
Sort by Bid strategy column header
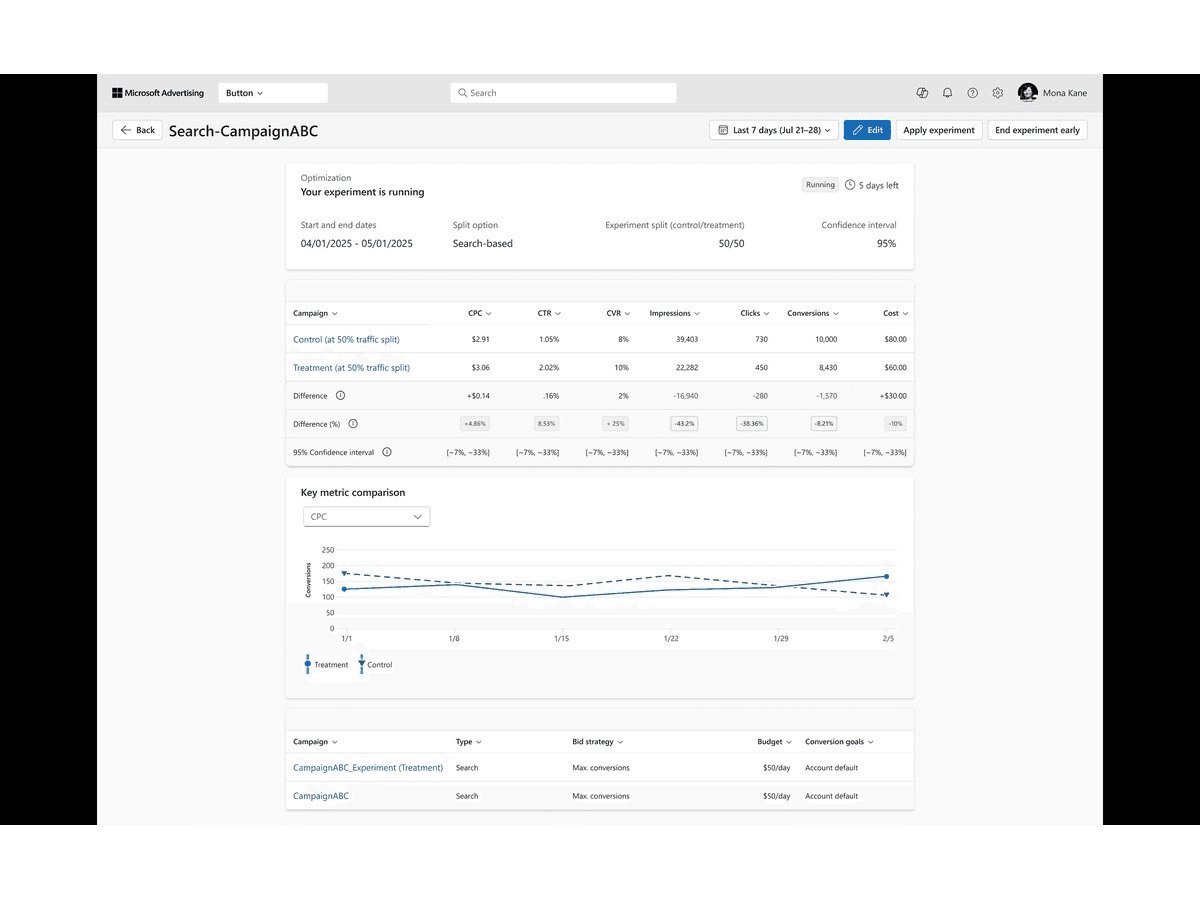(x=598, y=742)
